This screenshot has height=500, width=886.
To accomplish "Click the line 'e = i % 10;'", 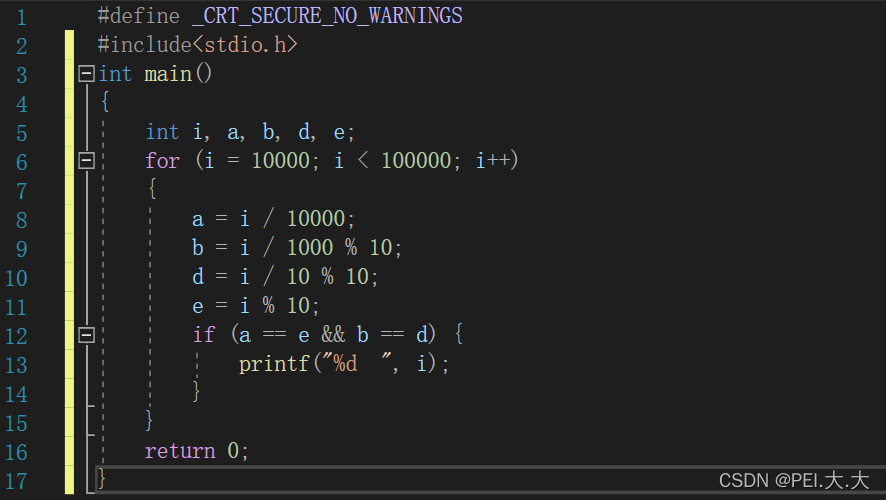I will click(255, 306).
